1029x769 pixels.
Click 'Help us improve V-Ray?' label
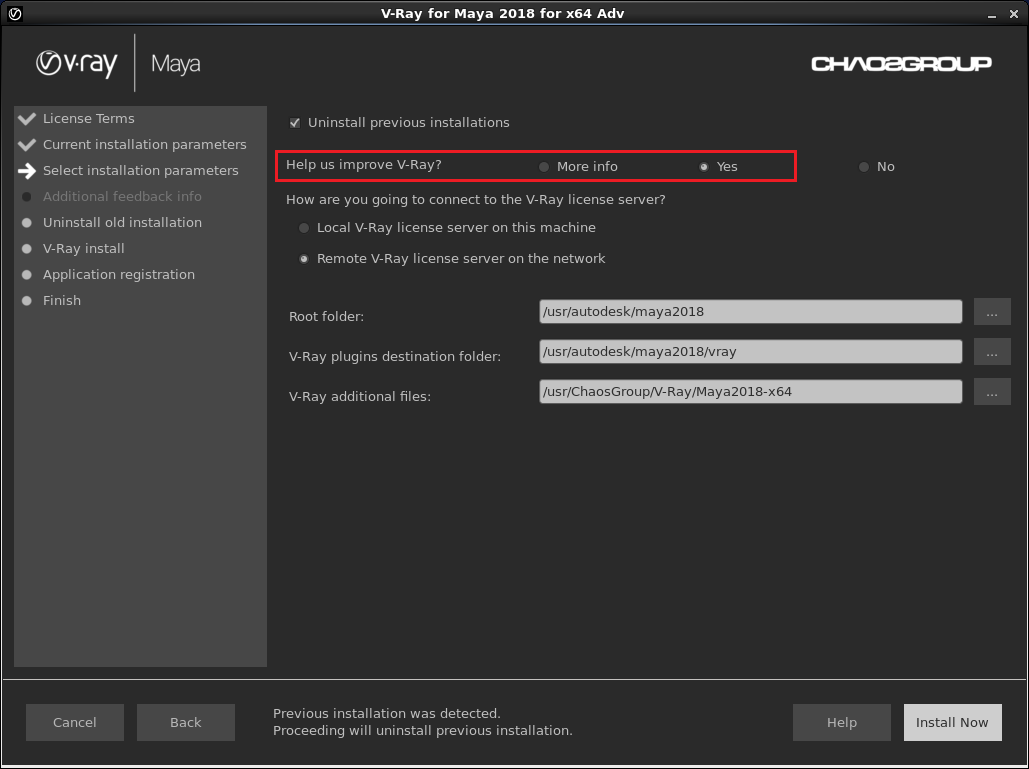click(x=364, y=165)
